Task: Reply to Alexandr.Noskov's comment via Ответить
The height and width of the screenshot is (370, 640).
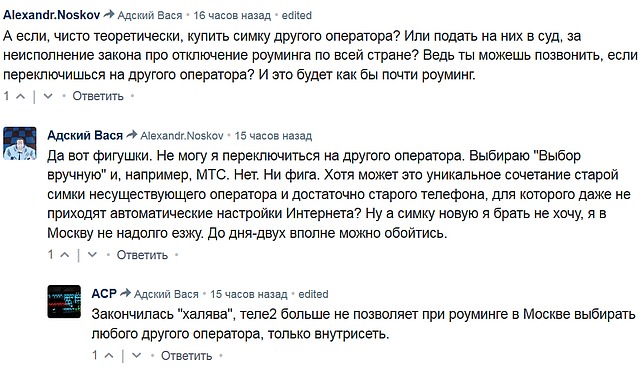Action: tap(98, 96)
